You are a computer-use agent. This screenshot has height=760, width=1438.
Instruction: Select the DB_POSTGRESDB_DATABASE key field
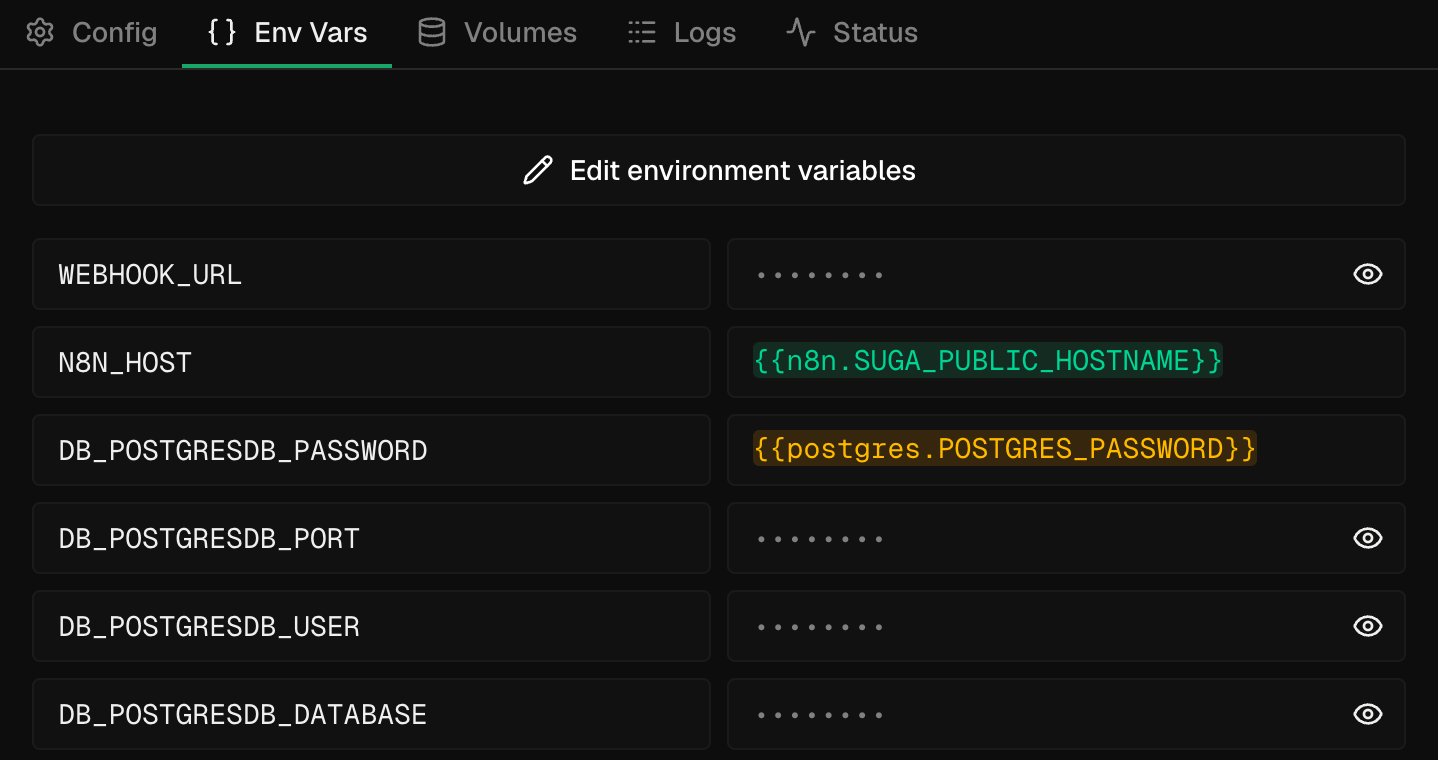click(371, 714)
